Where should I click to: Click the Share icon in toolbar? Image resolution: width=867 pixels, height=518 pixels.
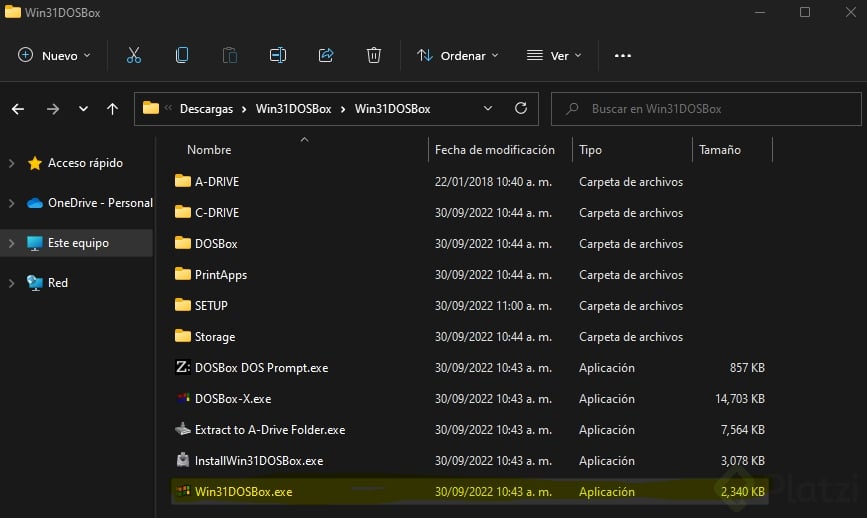coord(326,55)
